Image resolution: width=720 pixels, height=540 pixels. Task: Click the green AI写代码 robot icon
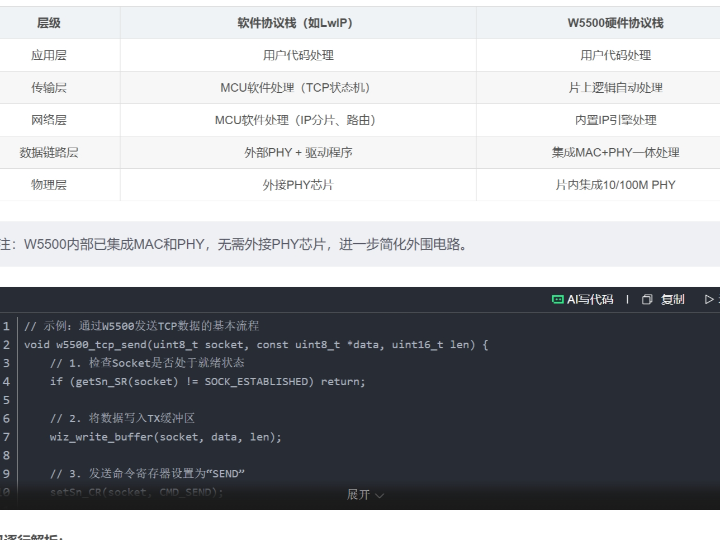pyautogui.click(x=557, y=299)
